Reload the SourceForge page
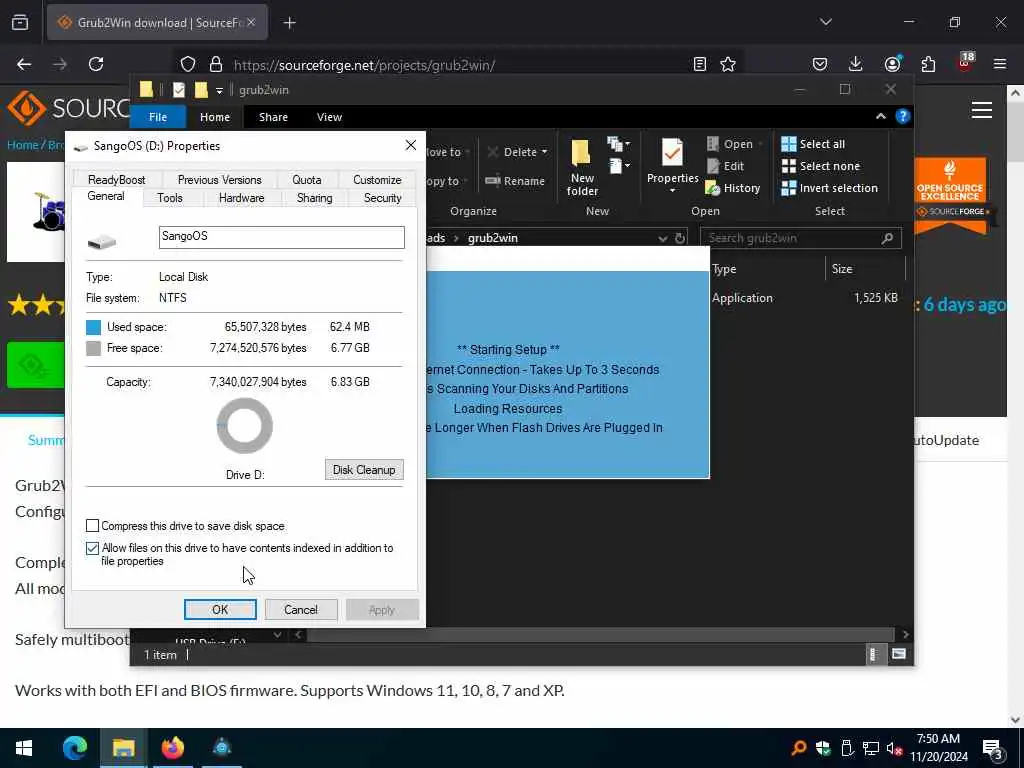The image size is (1024, 768). (x=96, y=64)
